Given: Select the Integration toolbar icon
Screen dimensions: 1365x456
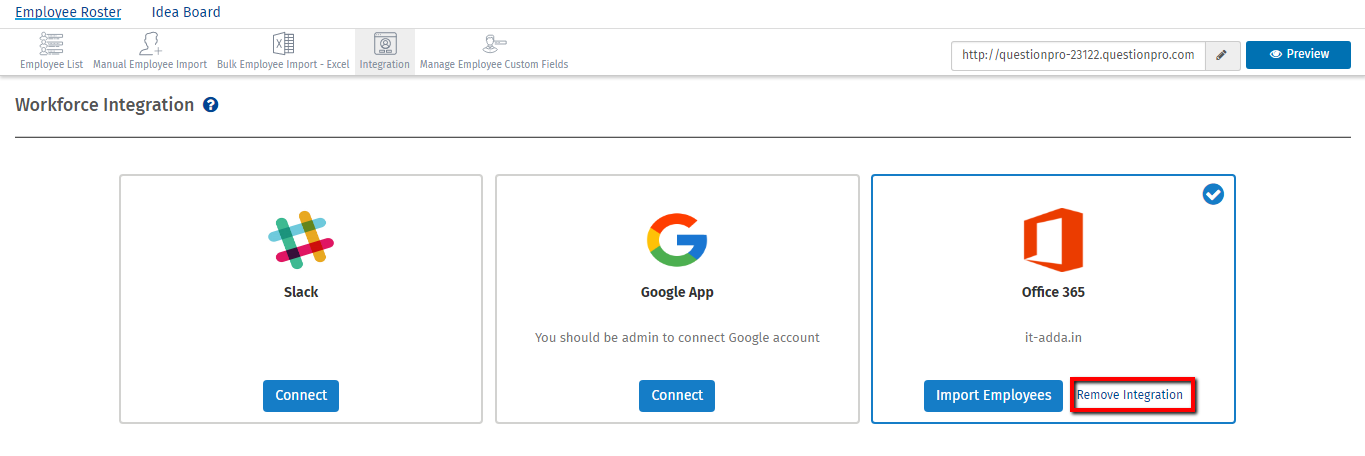Looking at the screenshot, I should (x=385, y=44).
